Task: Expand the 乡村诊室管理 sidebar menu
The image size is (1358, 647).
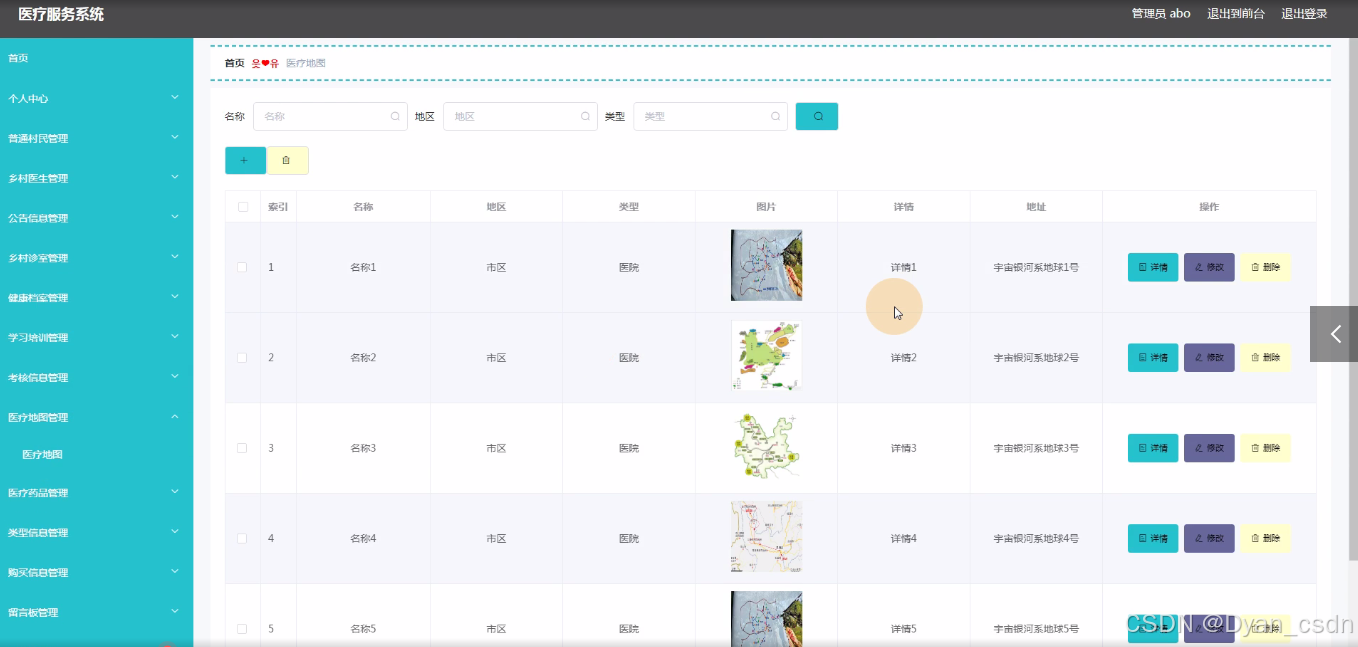Action: tap(96, 258)
